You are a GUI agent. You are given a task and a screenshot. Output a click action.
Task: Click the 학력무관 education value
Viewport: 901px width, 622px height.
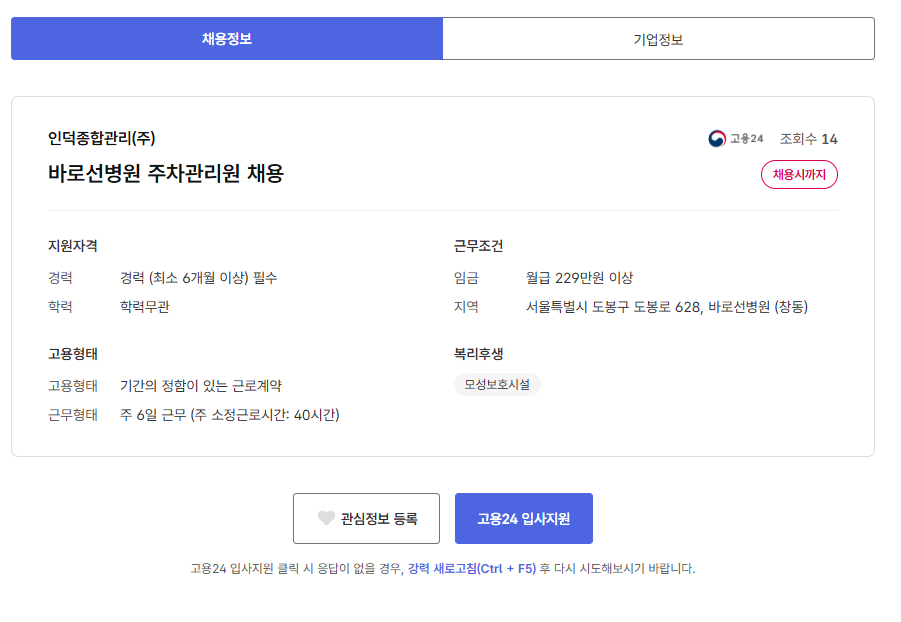[145, 307]
